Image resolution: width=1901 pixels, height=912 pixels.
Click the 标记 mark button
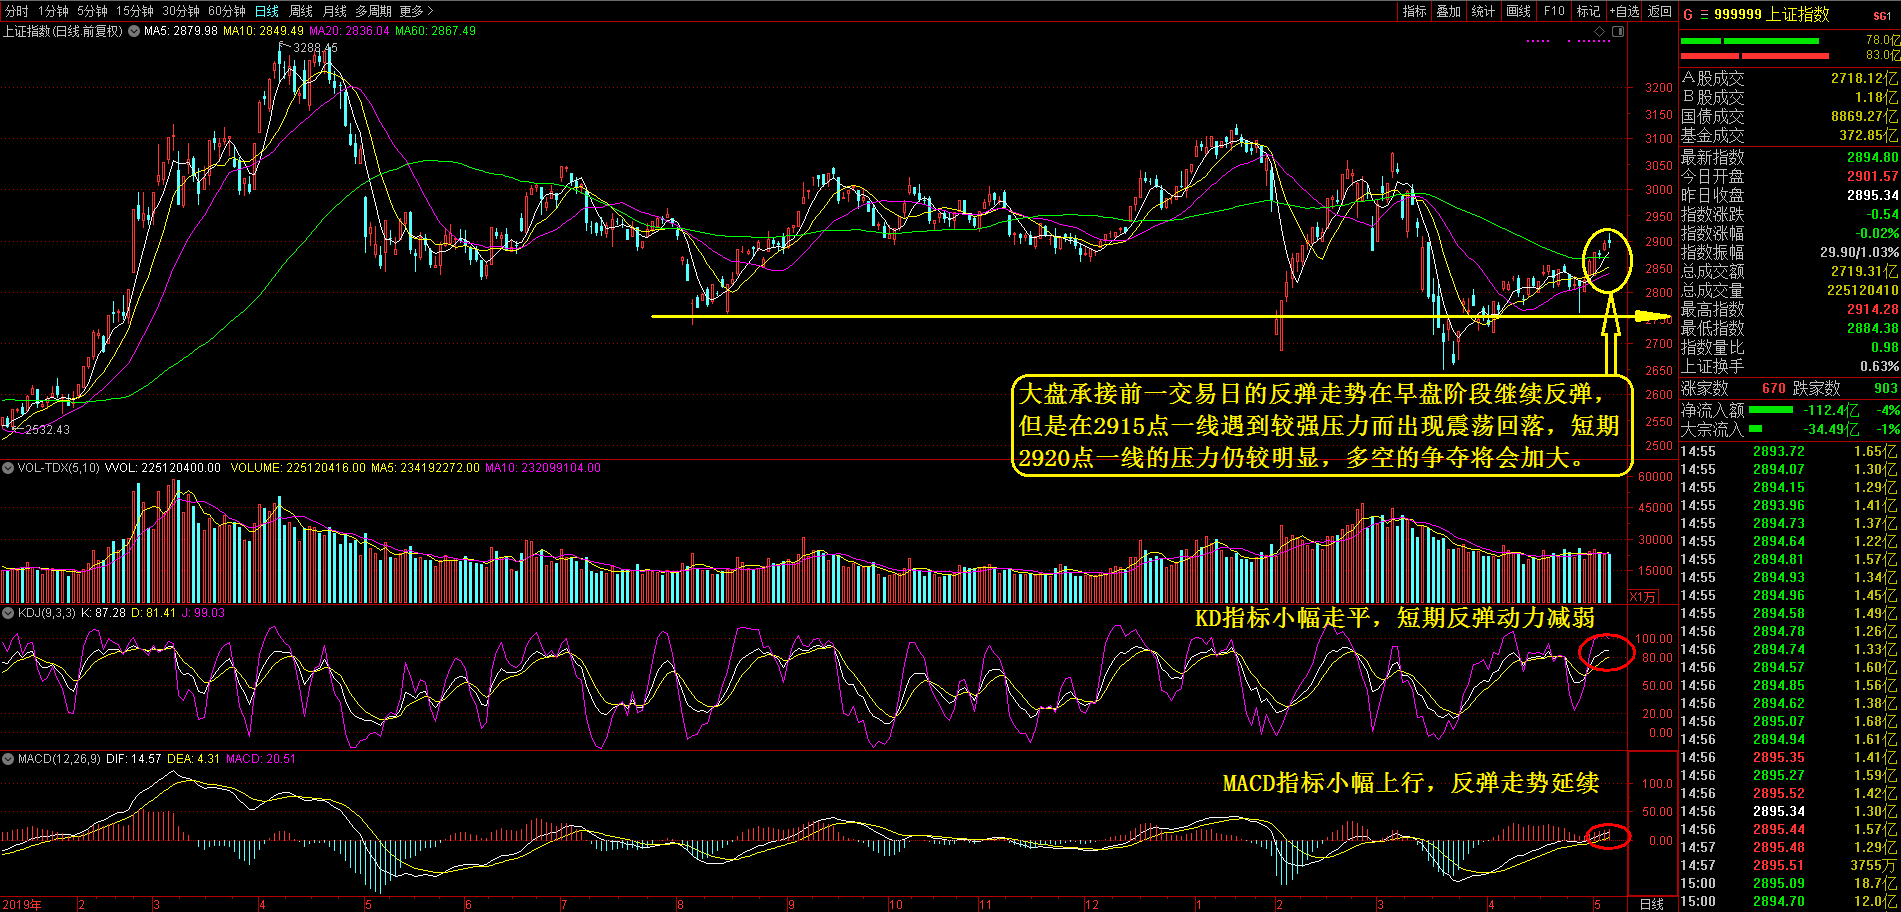coord(1588,11)
